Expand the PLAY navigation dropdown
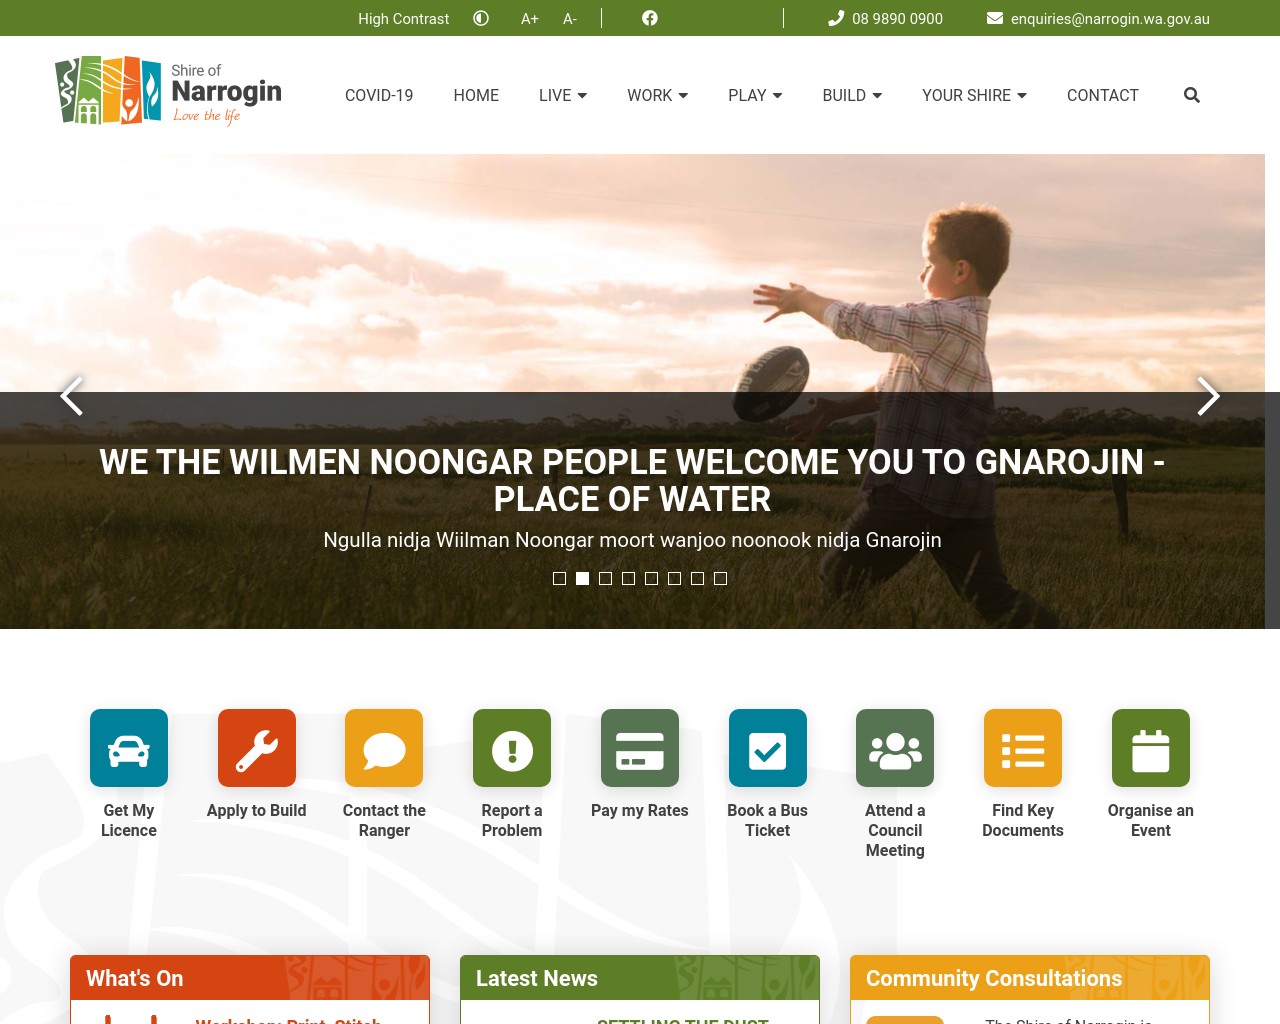The height and width of the screenshot is (1024, 1280). click(754, 95)
